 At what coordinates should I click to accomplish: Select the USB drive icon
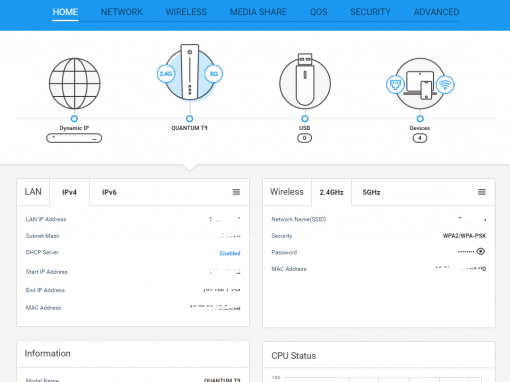point(305,81)
